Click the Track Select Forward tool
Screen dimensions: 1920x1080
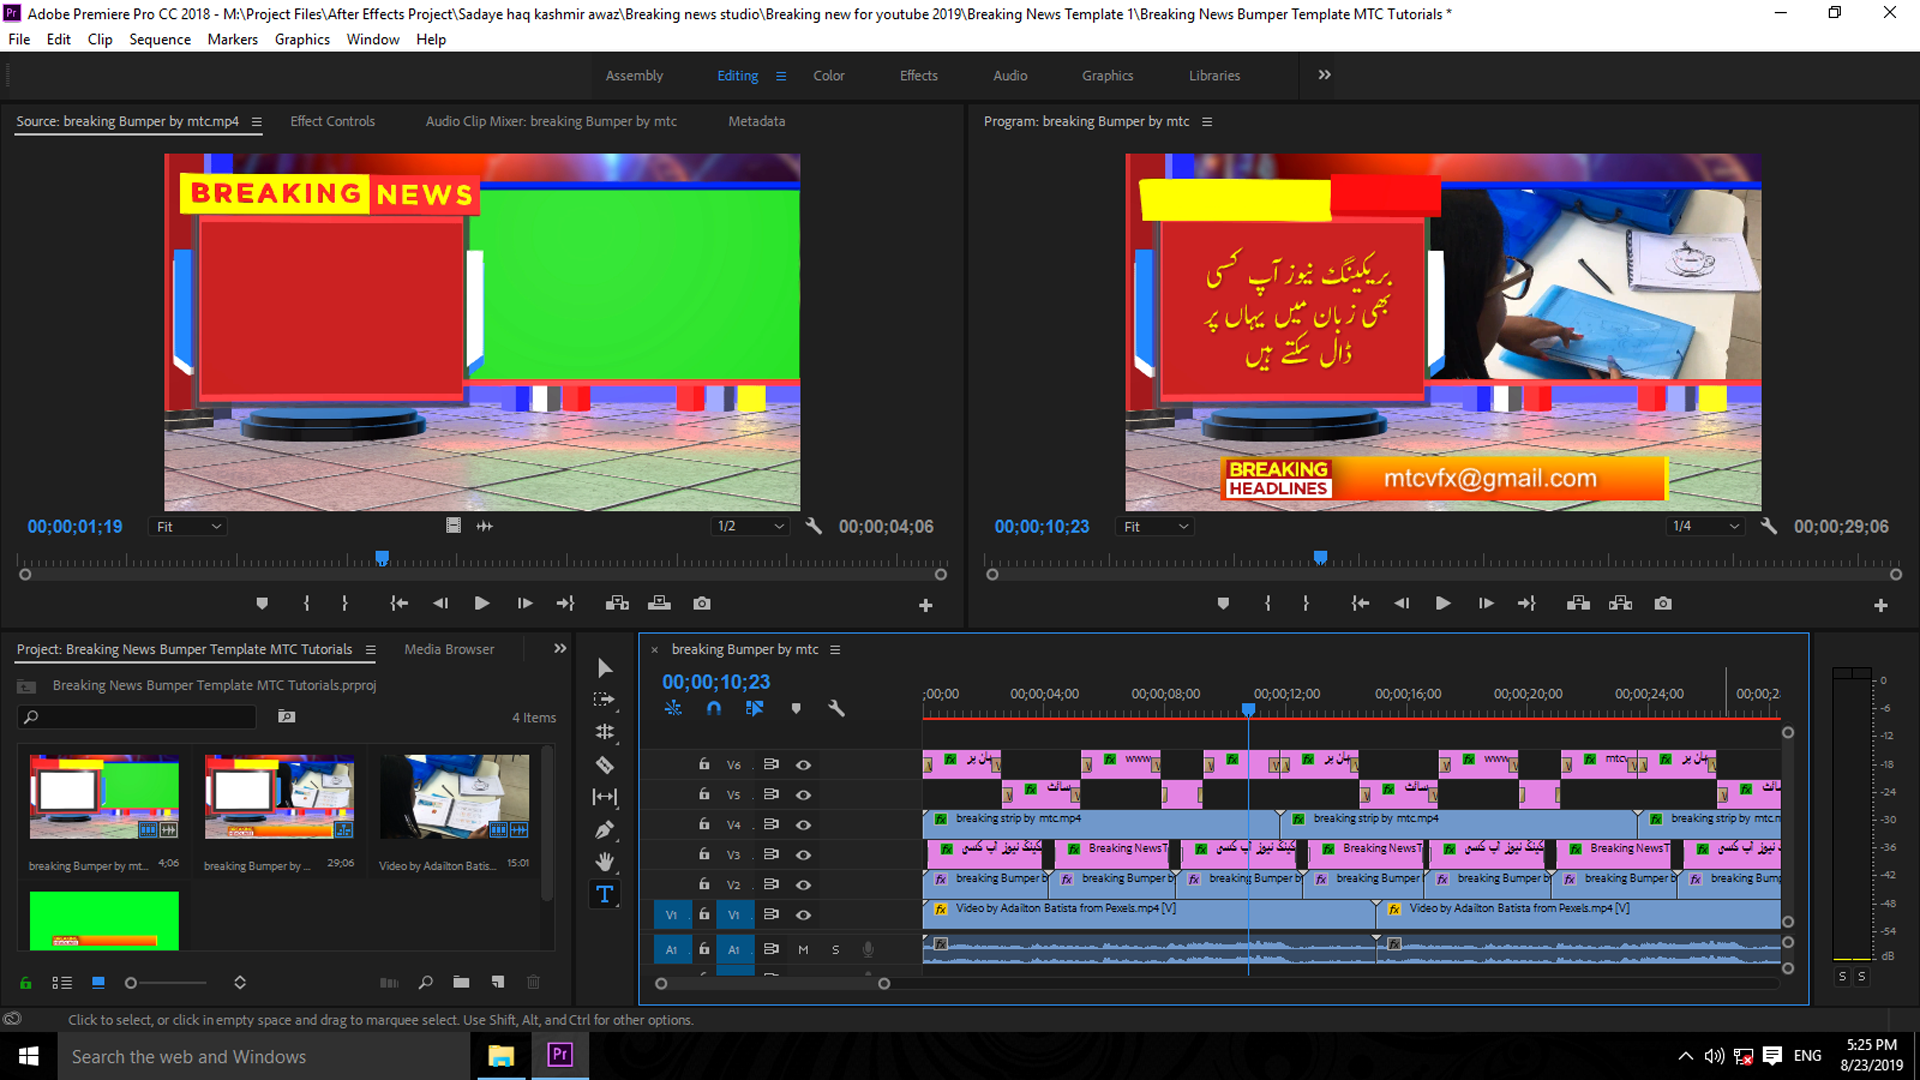[605, 700]
